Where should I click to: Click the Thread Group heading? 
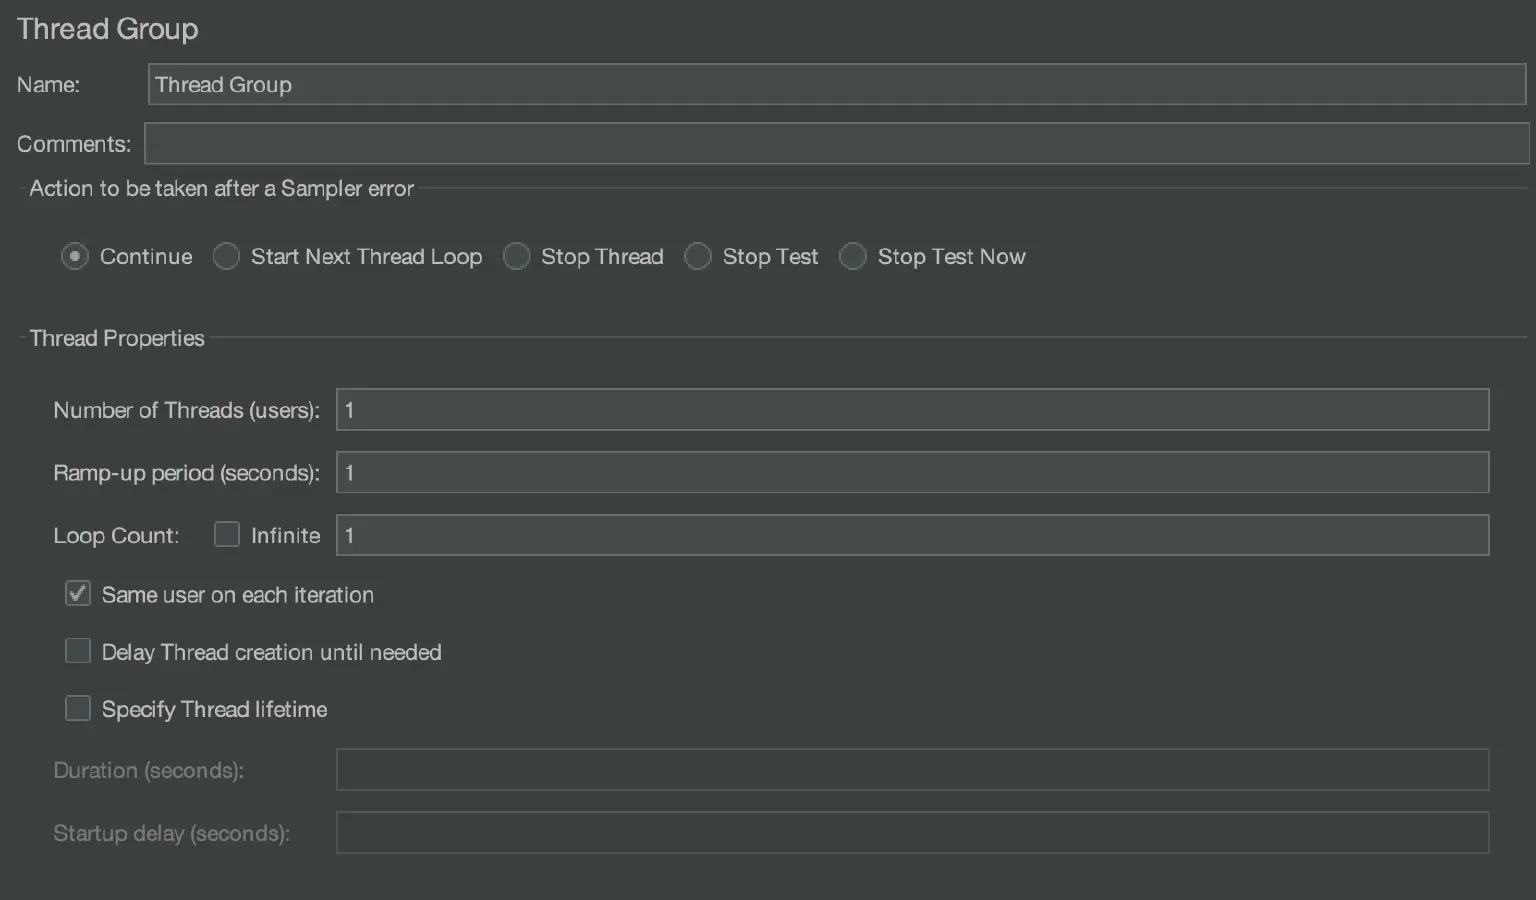tap(107, 29)
